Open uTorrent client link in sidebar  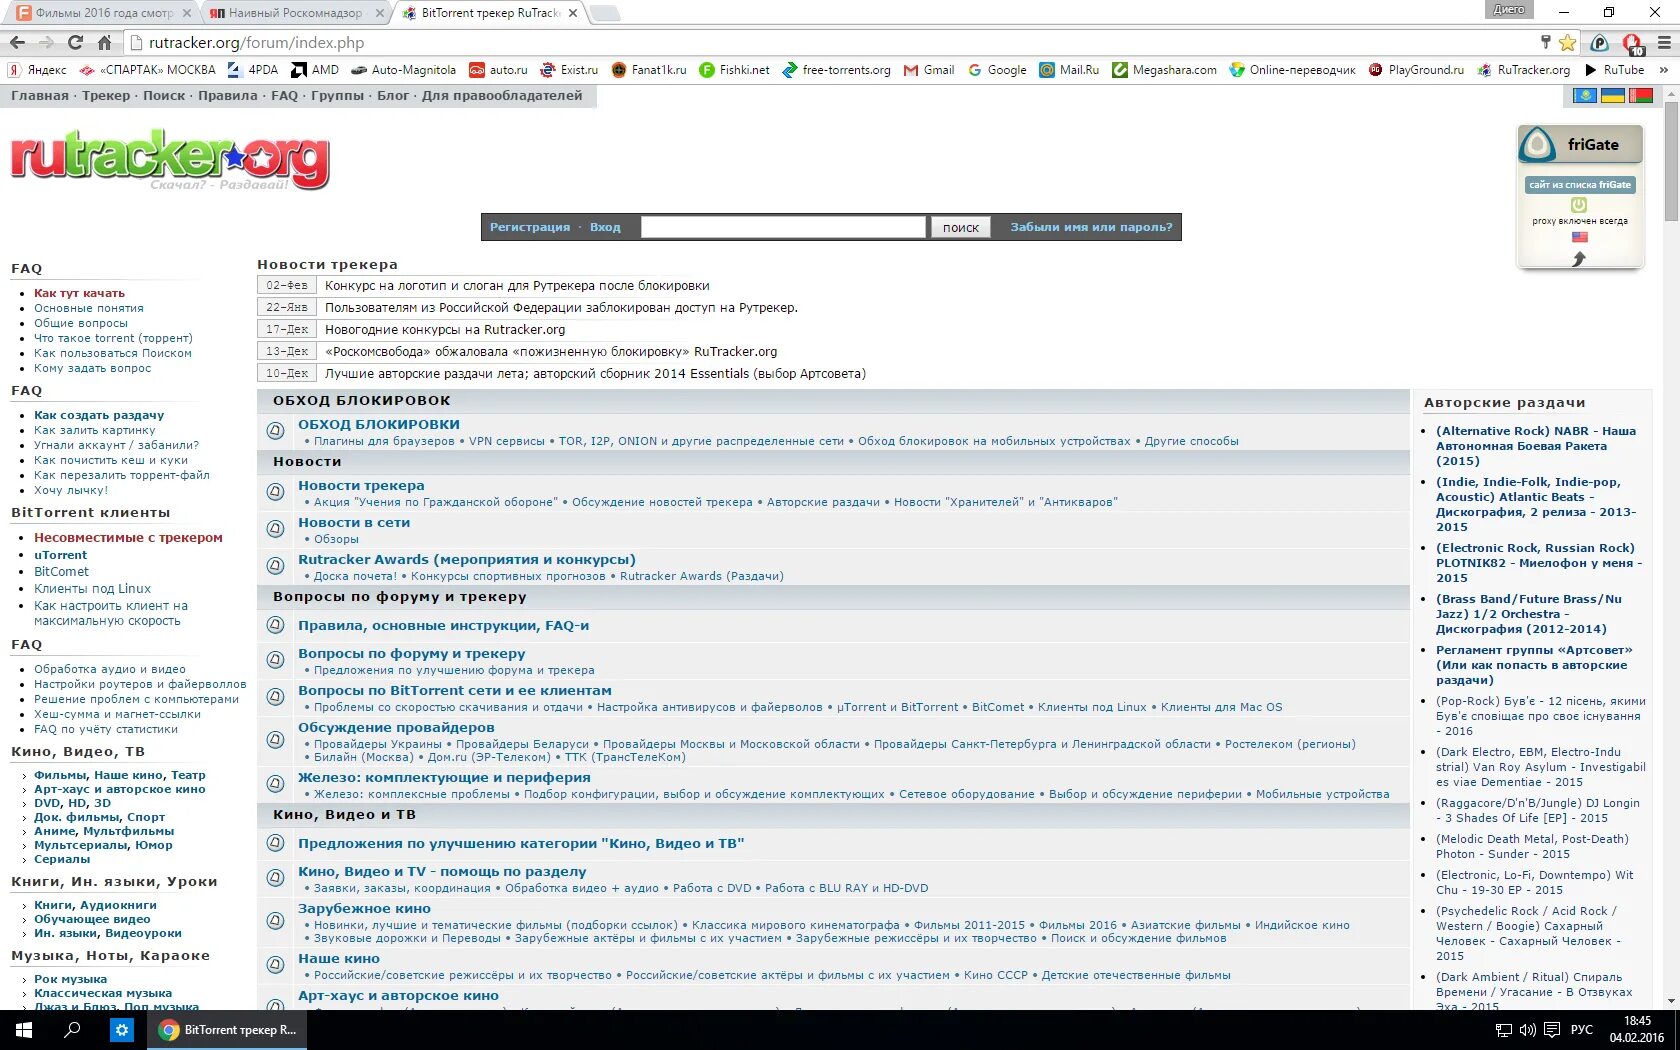click(x=60, y=555)
